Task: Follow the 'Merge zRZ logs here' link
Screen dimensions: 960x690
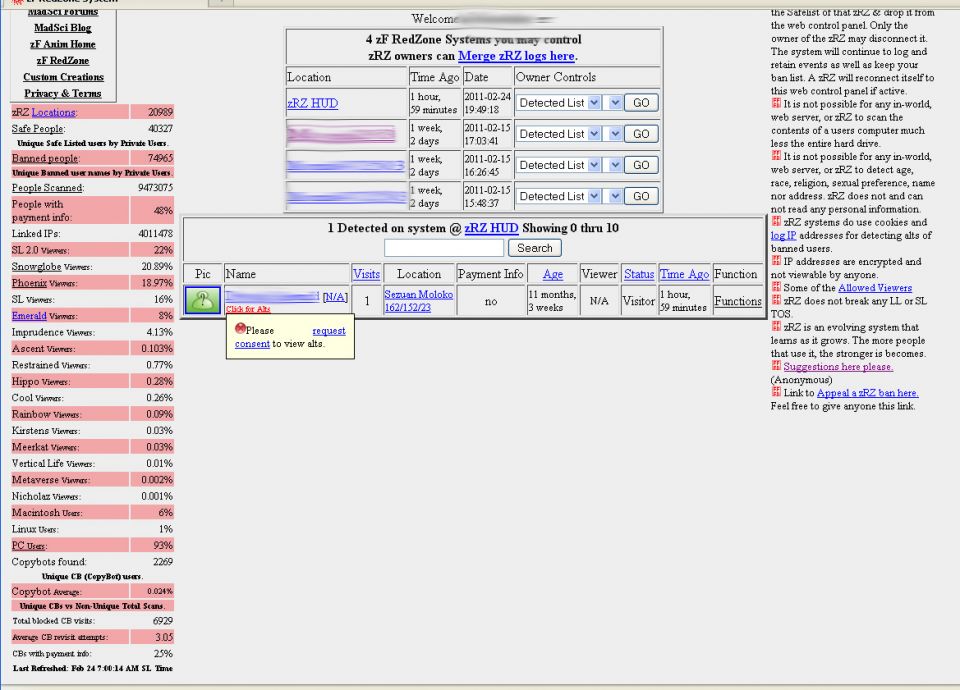Action: 516,56
